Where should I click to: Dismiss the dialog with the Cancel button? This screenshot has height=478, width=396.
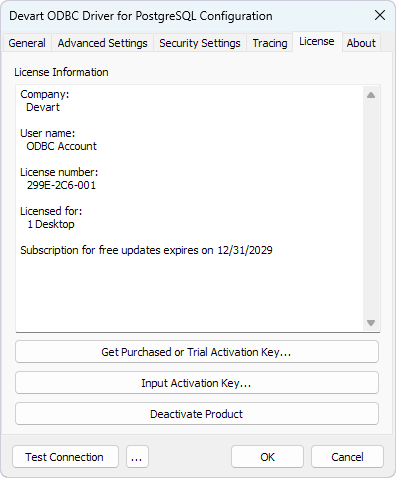click(x=347, y=457)
